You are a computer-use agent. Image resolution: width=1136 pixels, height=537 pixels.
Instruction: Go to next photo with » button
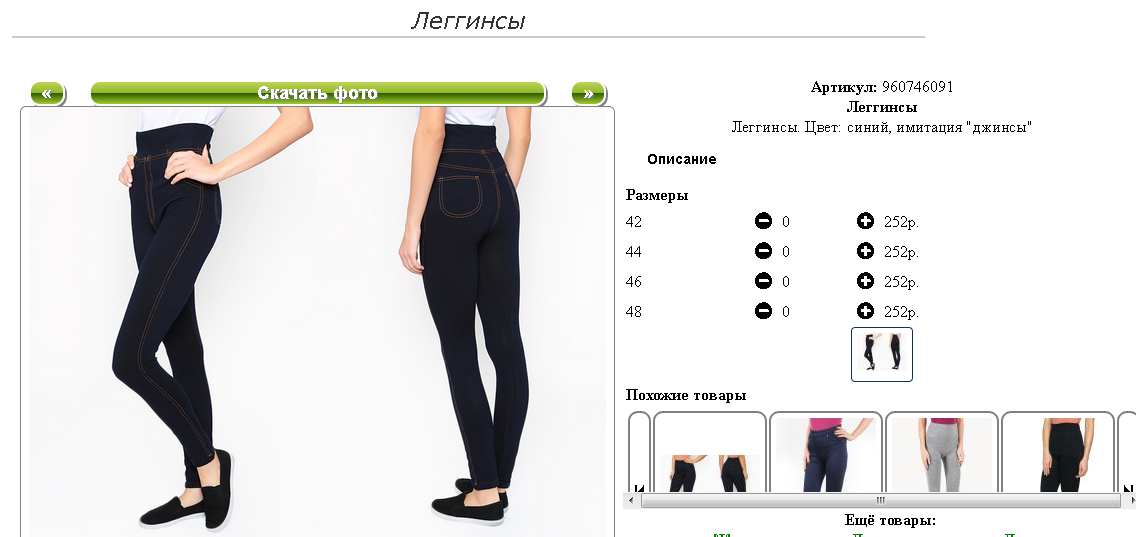click(x=588, y=93)
